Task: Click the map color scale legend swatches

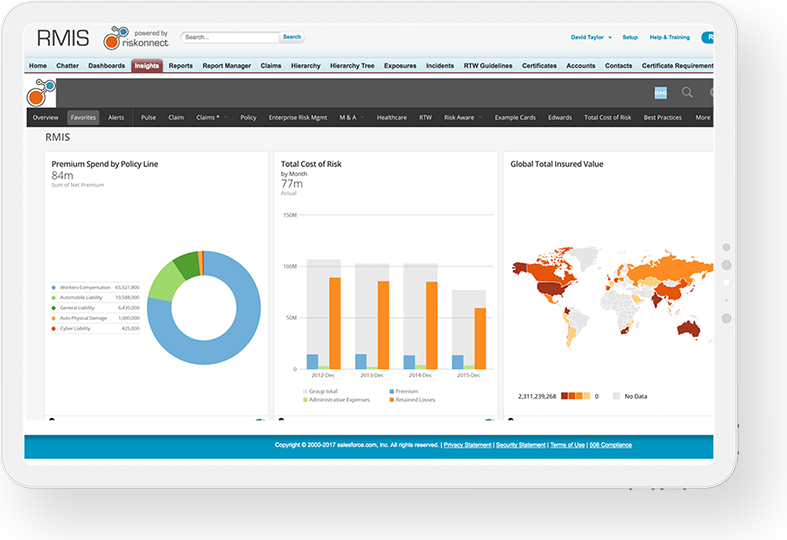Action: pyautogui.click(x=575, y=396)
